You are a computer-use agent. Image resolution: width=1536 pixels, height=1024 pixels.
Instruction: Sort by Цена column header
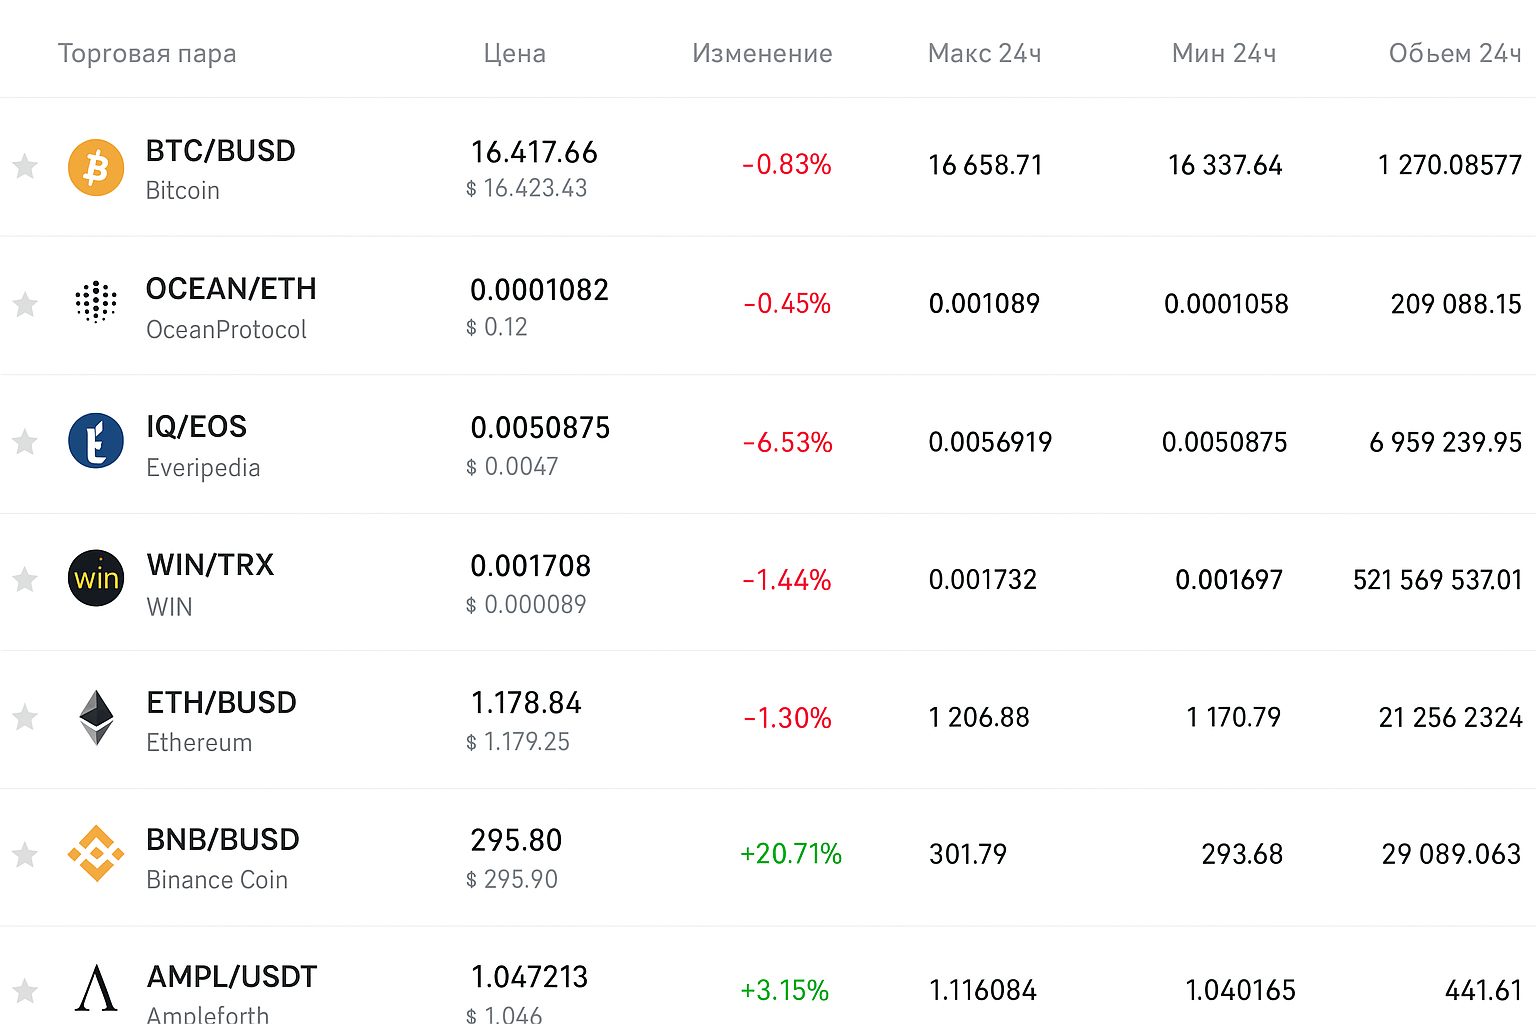514,53
